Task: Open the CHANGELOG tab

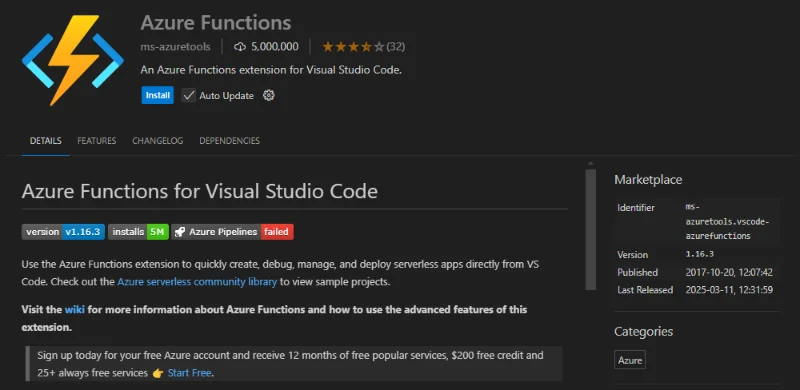Action: 158,141
